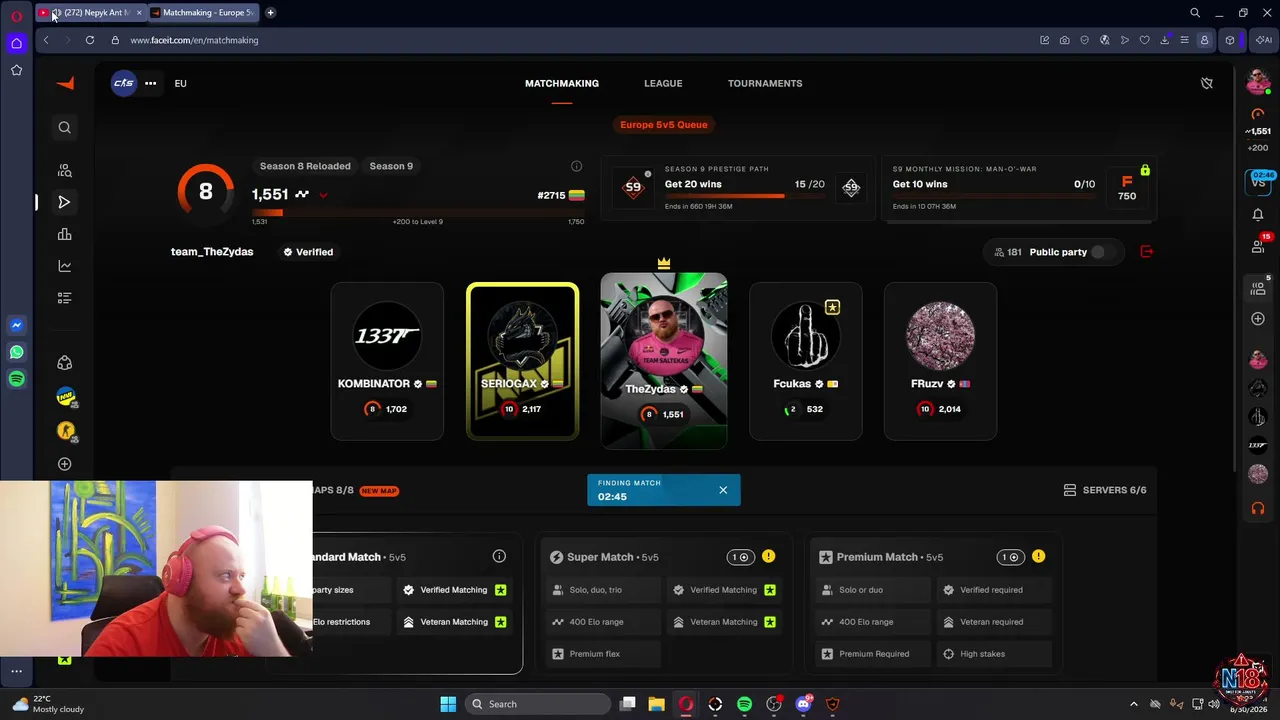The image size is (1280, 720).
Task: Click the Verified badge button
Action: click(308, 252)
